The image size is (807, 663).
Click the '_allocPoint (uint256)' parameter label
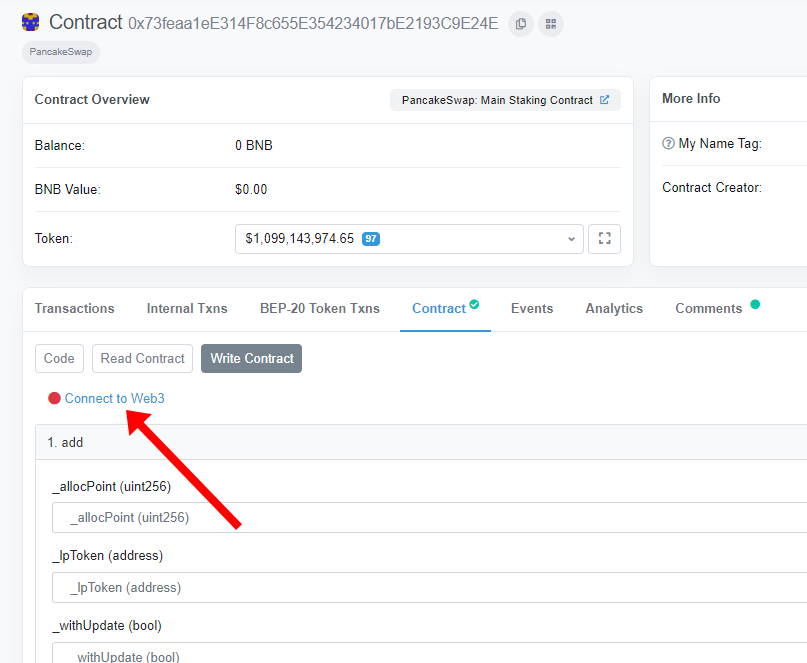point(112,486)
